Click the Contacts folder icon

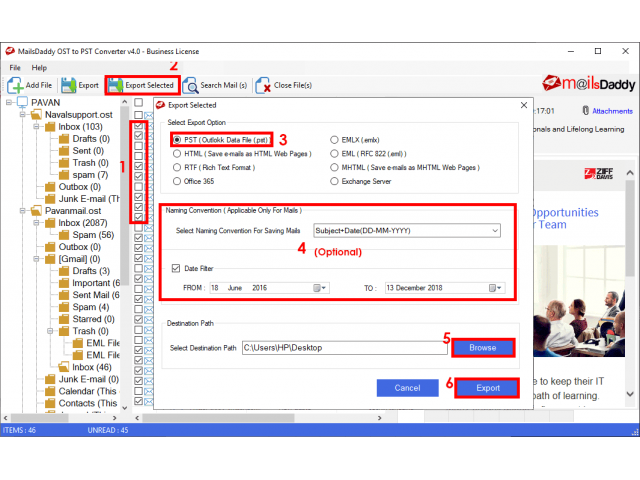click(x=50, y=403)
